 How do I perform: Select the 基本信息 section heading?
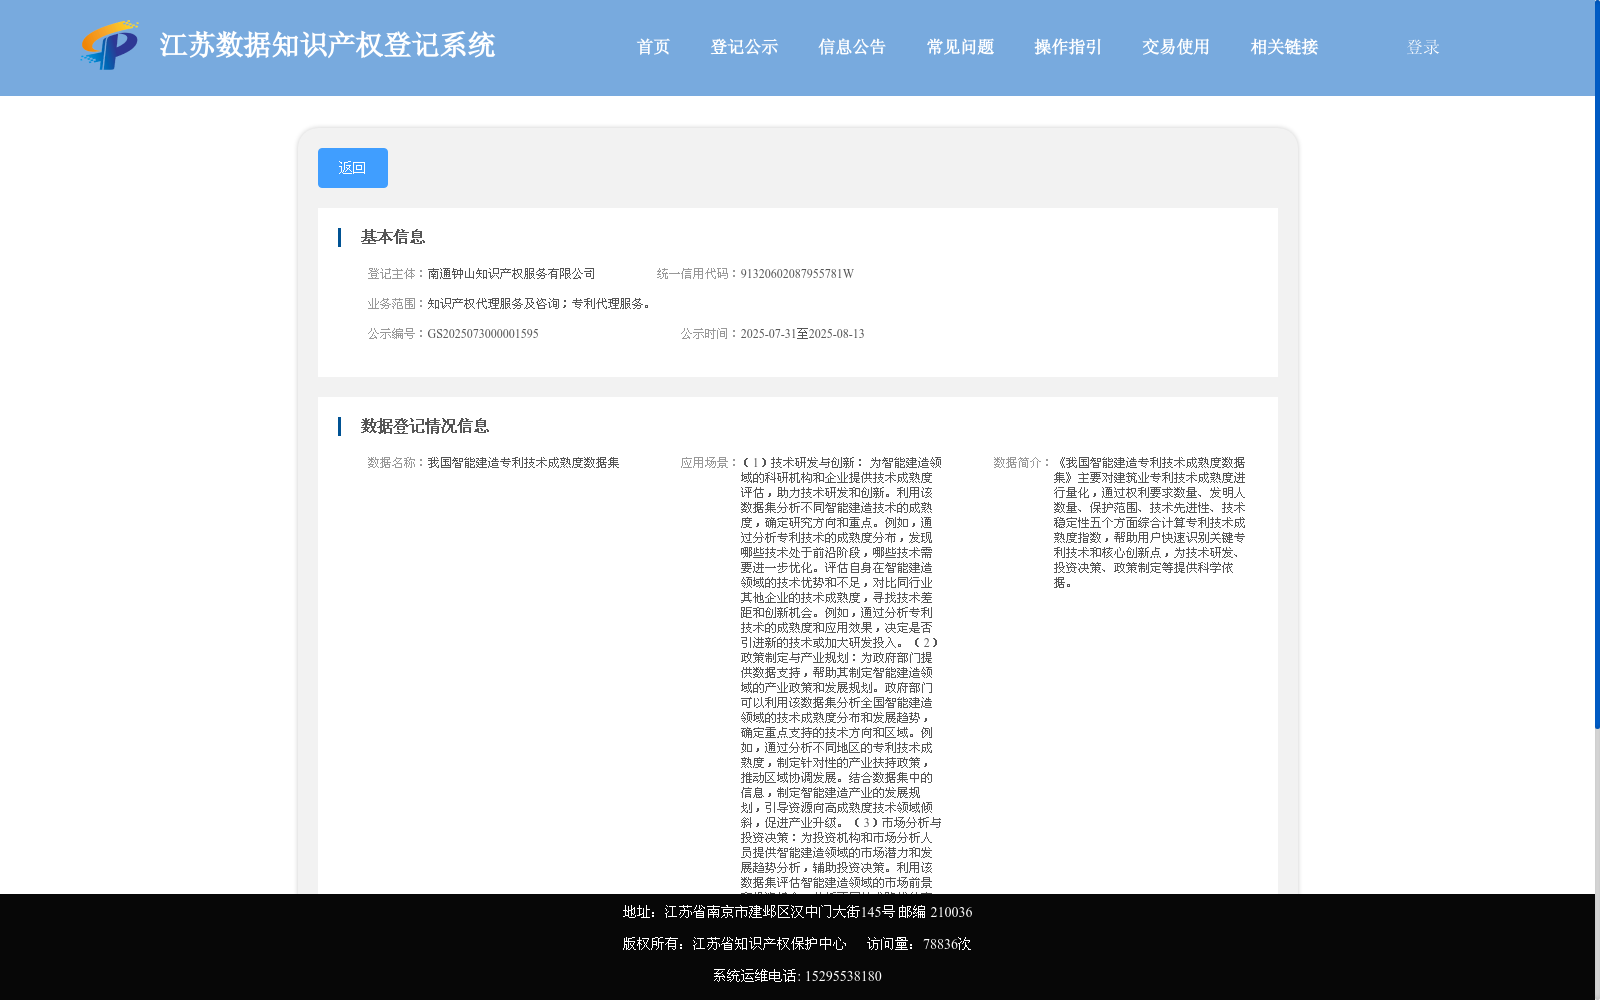tap(393, 237)
